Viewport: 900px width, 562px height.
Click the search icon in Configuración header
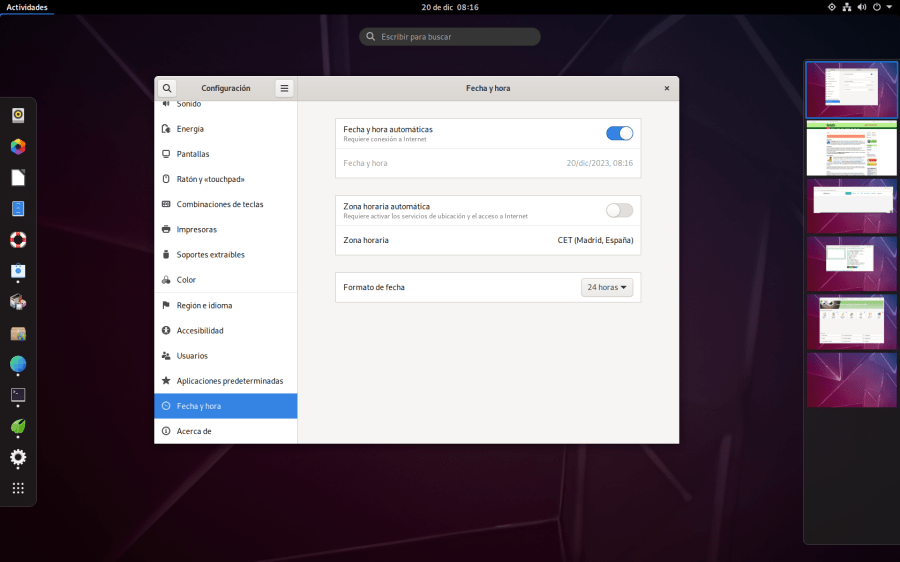(167, 88)
